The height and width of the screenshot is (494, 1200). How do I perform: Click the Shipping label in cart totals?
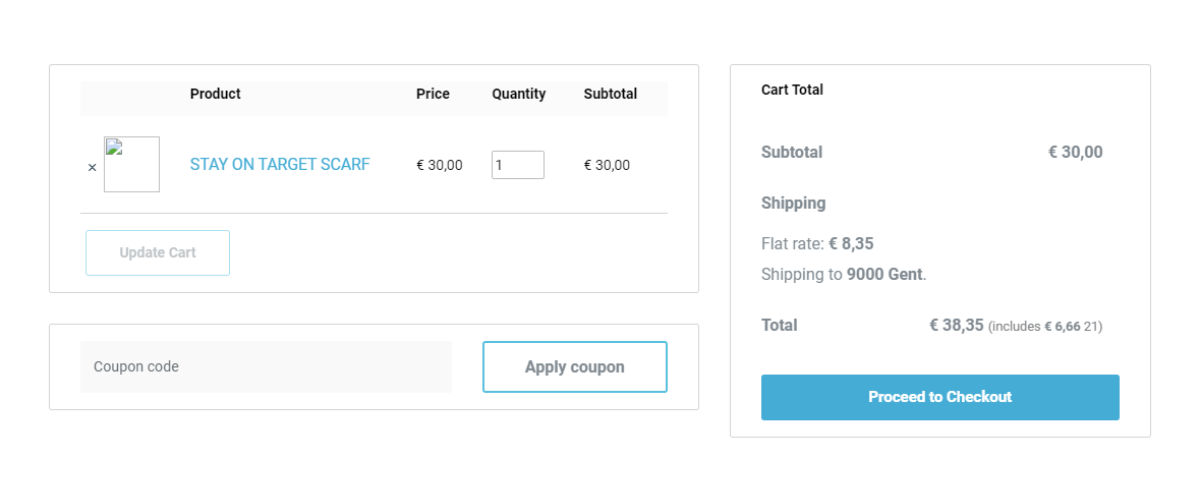pyautogui.click(x=793, y=203)
